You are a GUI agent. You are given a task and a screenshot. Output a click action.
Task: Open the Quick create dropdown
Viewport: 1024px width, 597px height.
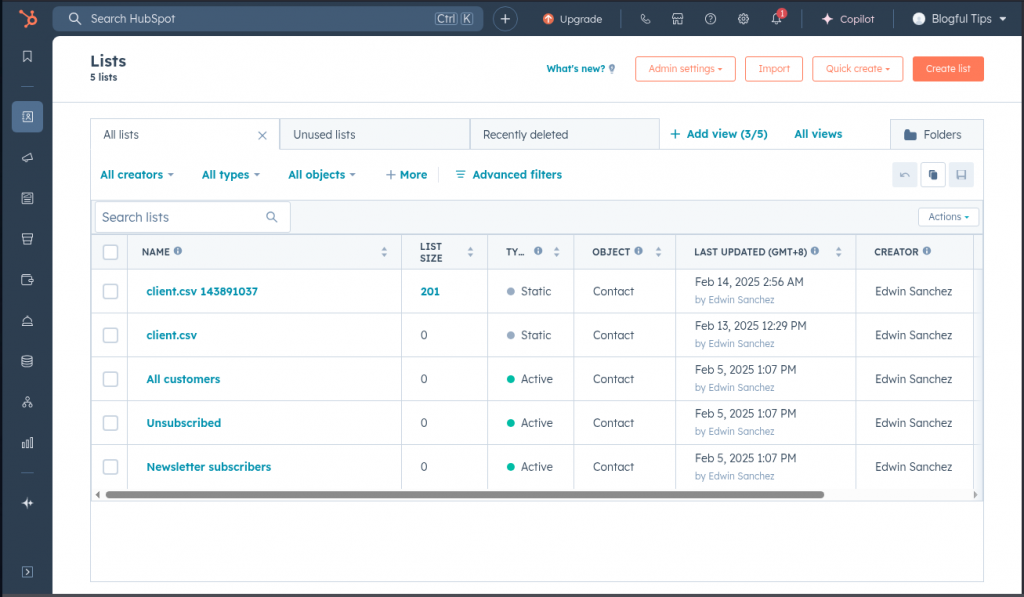tap(857, 69)
